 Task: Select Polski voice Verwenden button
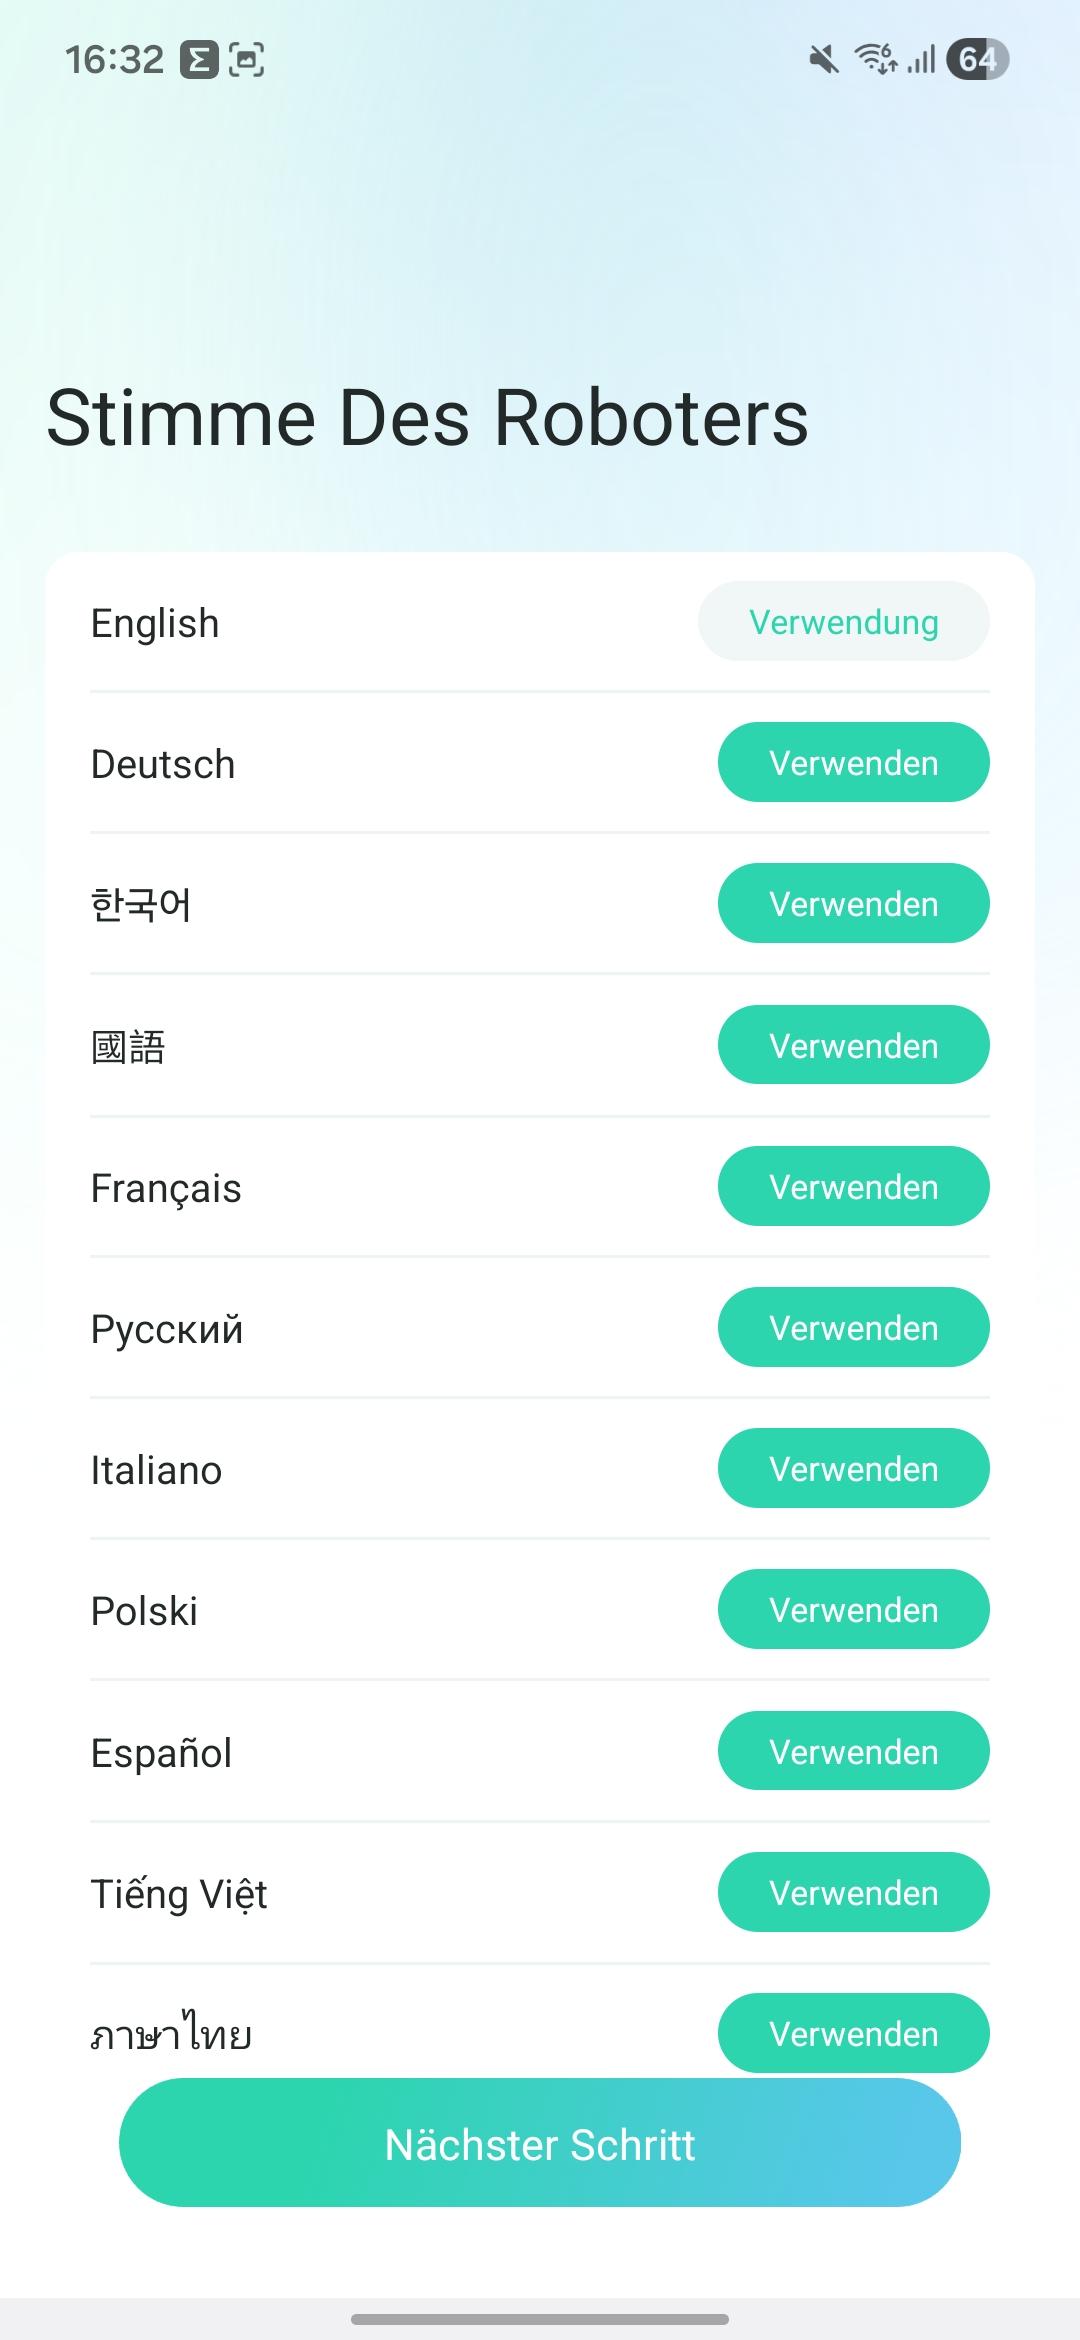[853, 1610]
